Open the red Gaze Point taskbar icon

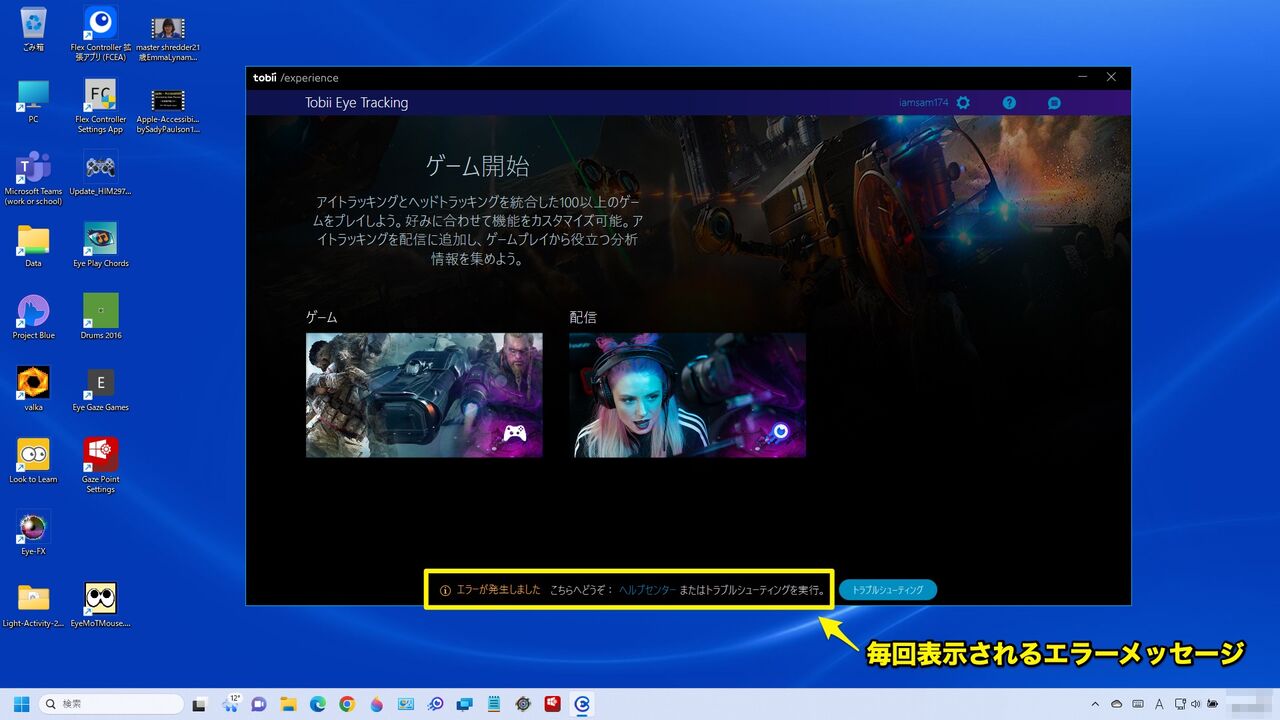coord(552,704)
